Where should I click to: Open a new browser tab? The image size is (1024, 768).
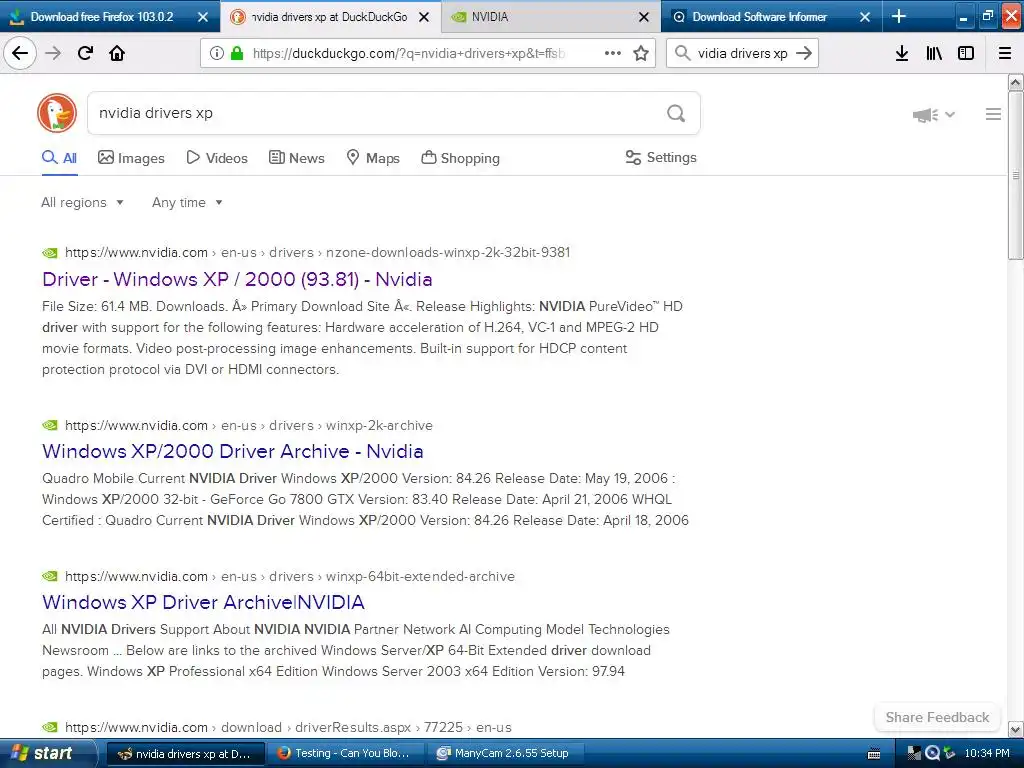click(899, 16)
